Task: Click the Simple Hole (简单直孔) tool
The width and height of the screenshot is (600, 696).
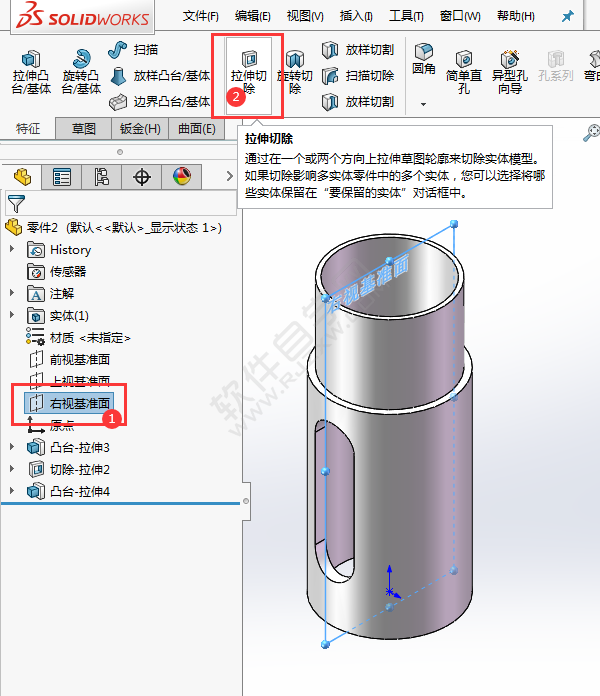Action: [464, 73]
